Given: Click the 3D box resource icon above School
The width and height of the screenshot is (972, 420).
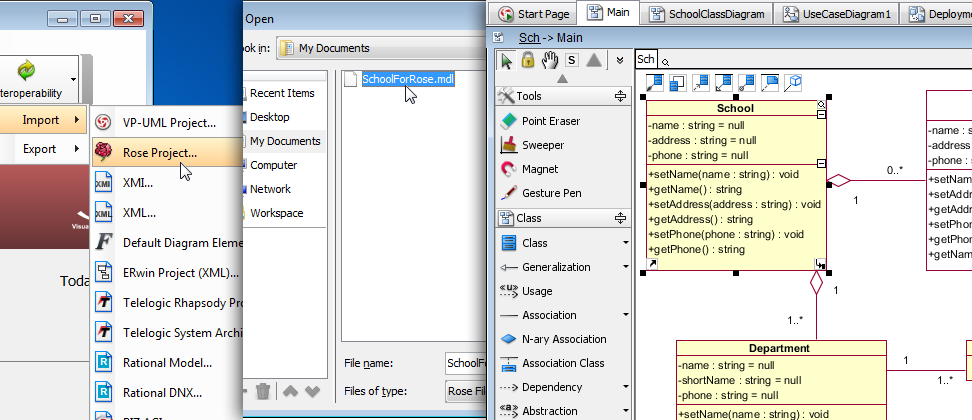Looking at the screenshot, I should click(793, 82).
